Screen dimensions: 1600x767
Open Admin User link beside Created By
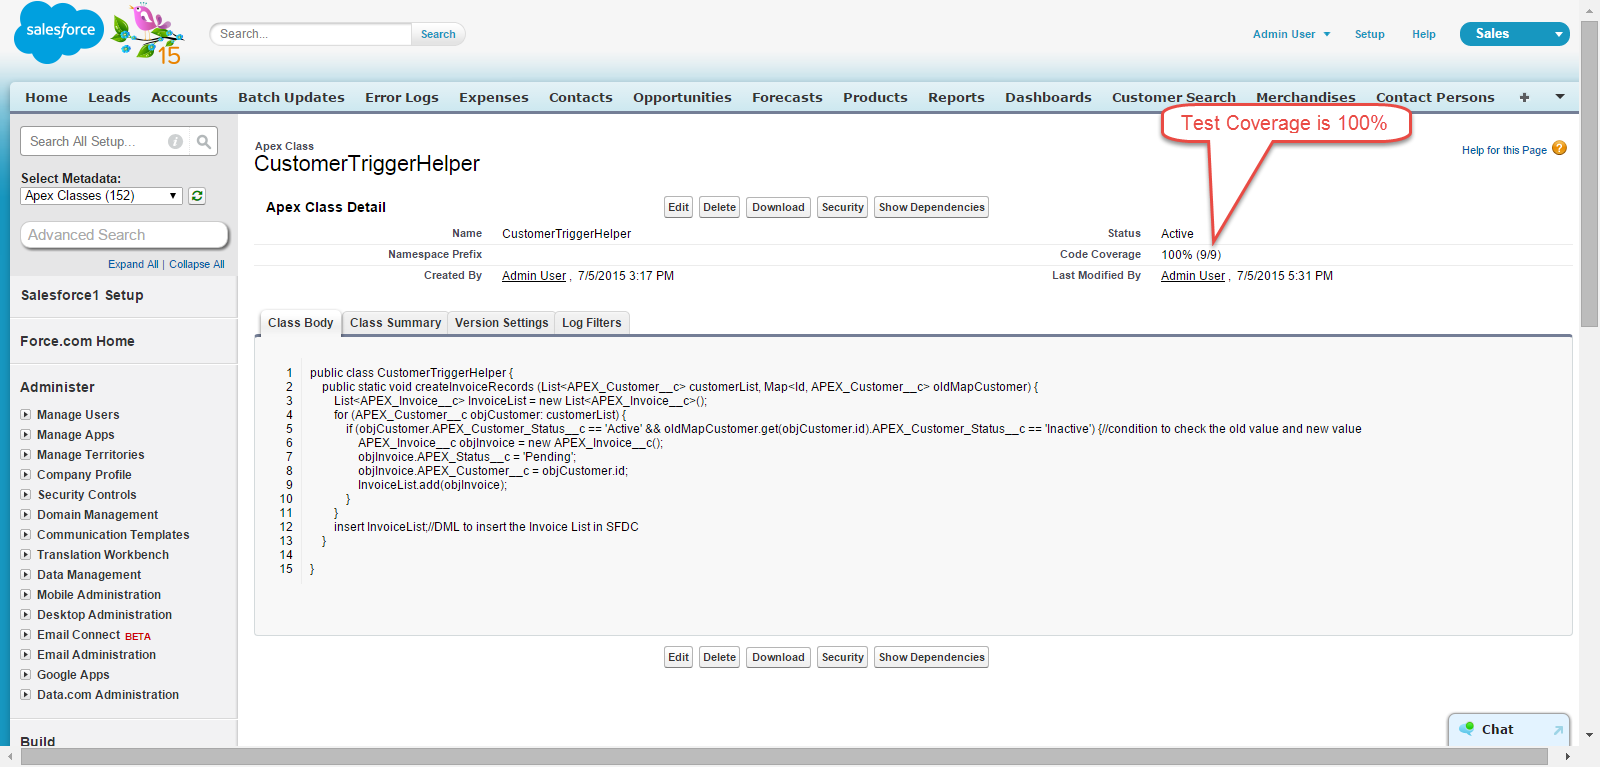pos(534,276)
